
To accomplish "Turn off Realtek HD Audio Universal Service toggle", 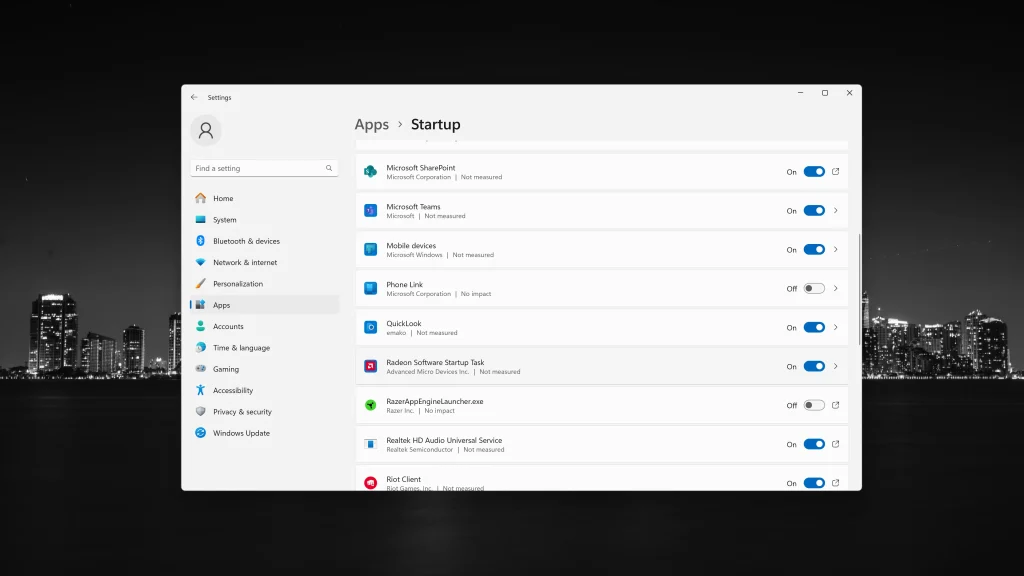I will [814, 444].
